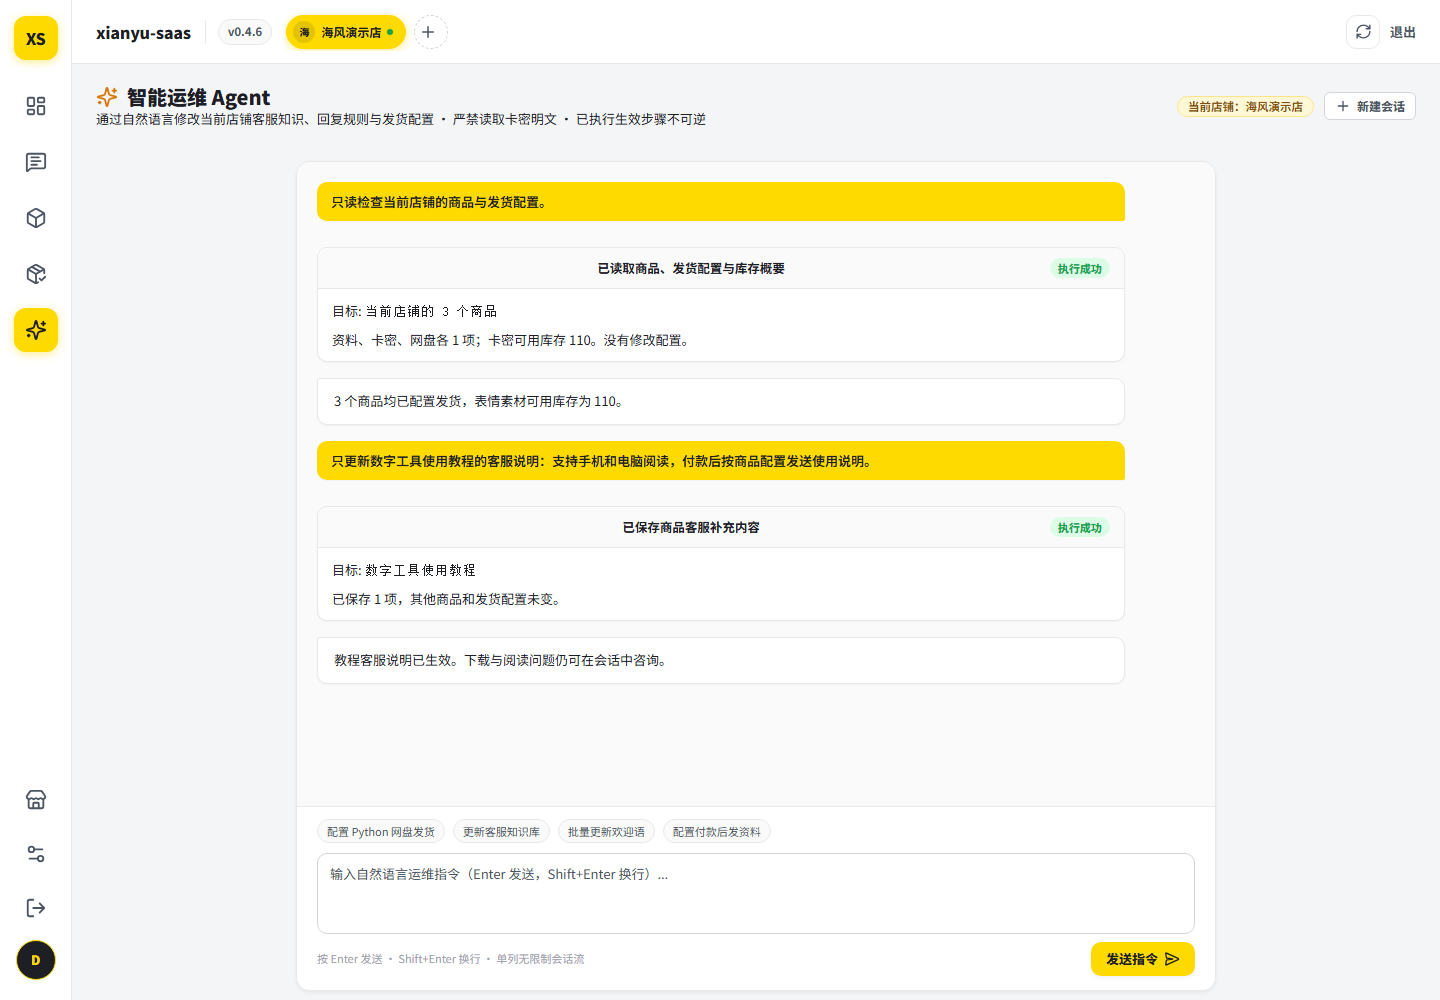
Task: Choose the 配置 Python 网盘发货 suggestion
Action: tap(381, 832)
